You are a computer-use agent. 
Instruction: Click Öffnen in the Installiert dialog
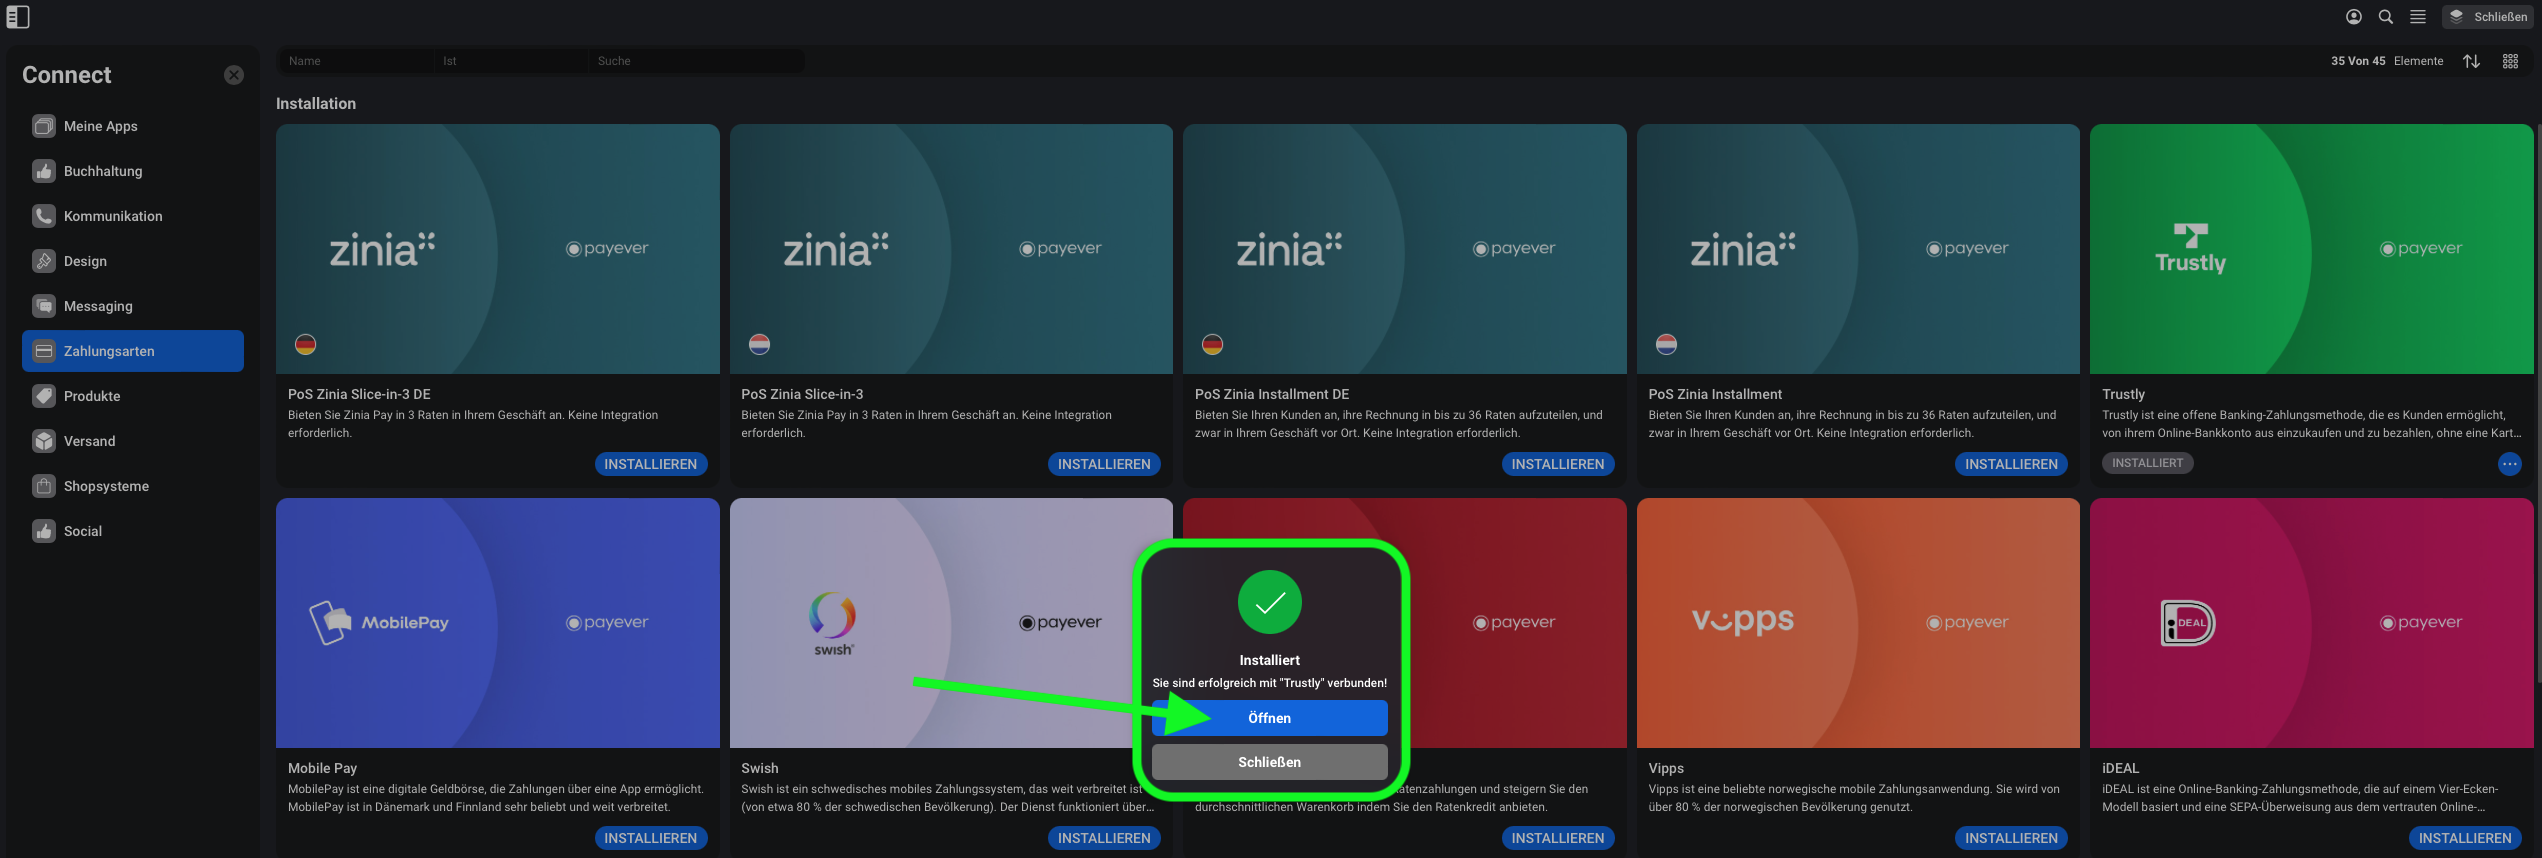pyautogui.click(x=1269, y=718)
